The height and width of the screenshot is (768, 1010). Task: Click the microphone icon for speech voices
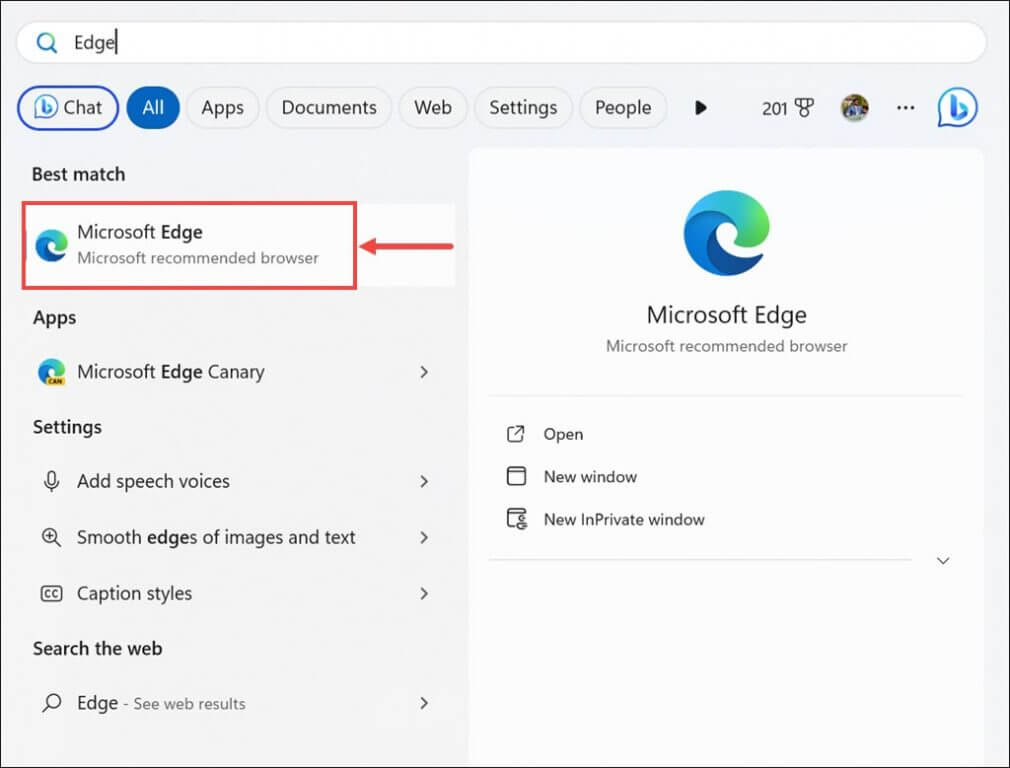(x=52, y=481)
